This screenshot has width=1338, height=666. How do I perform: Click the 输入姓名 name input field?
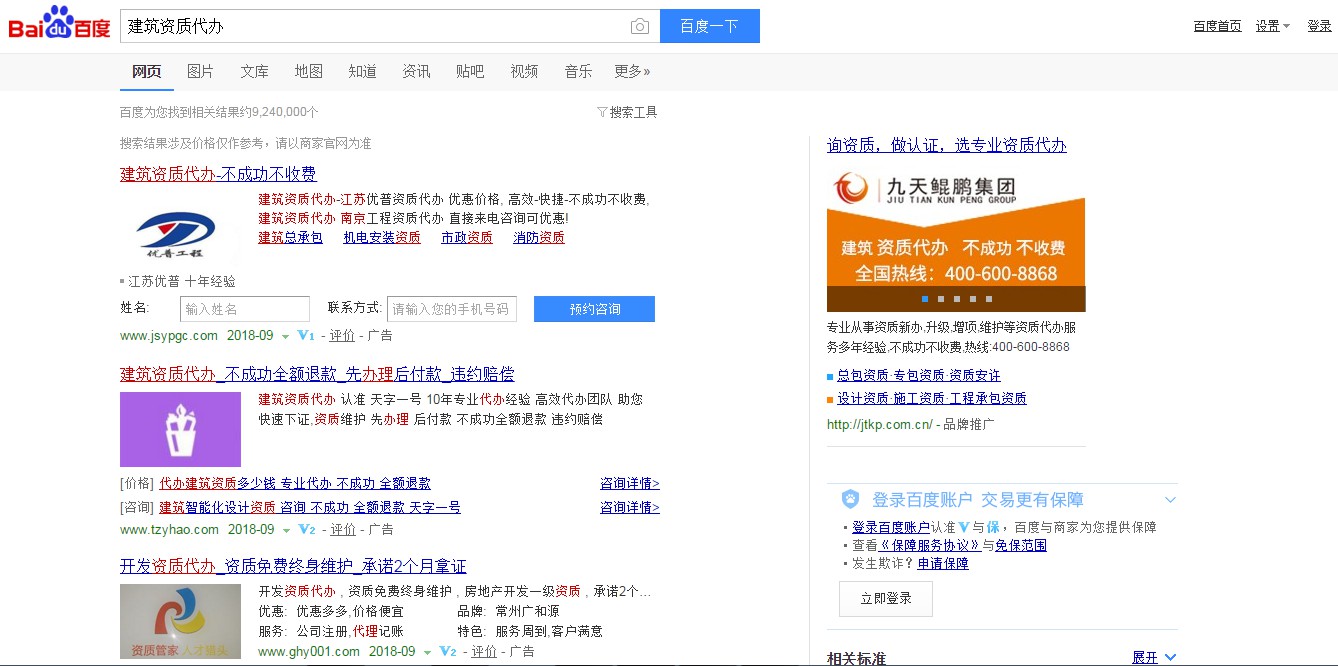(x=245, y=309)
